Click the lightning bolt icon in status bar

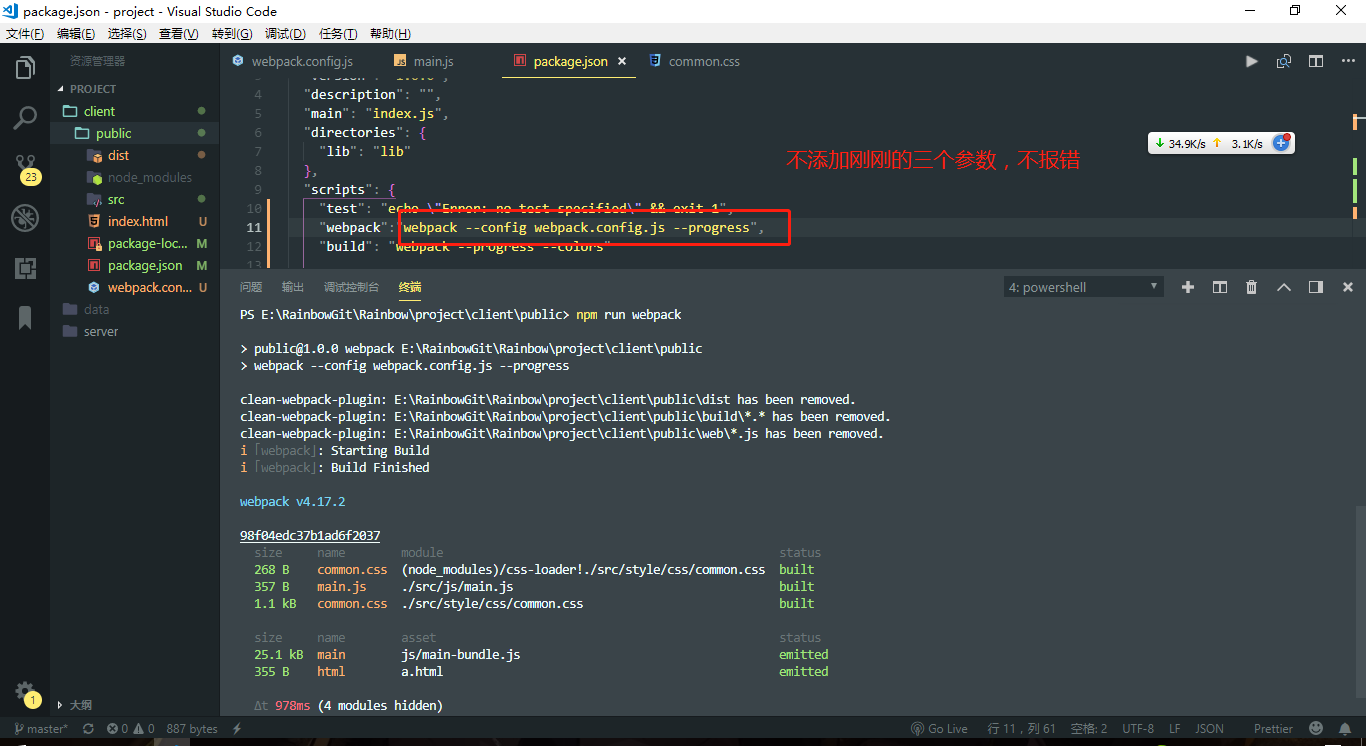(237, 729)
